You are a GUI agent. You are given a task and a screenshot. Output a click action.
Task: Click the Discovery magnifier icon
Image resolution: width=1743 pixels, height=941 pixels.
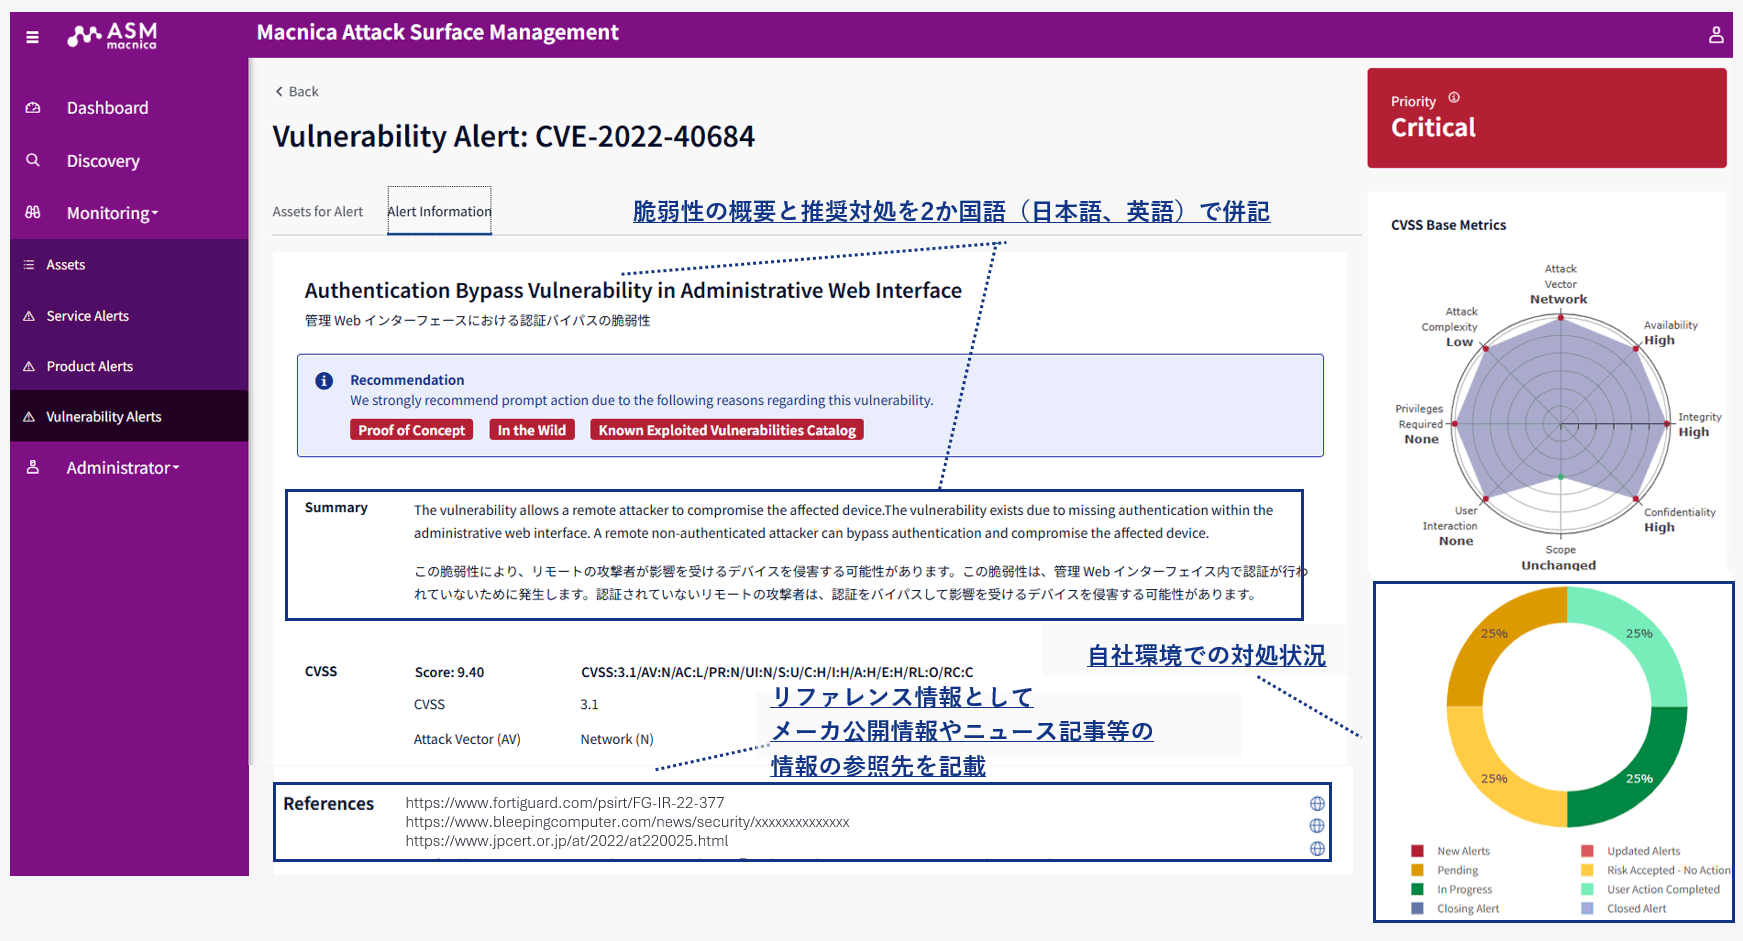click(x=33, y=160)
